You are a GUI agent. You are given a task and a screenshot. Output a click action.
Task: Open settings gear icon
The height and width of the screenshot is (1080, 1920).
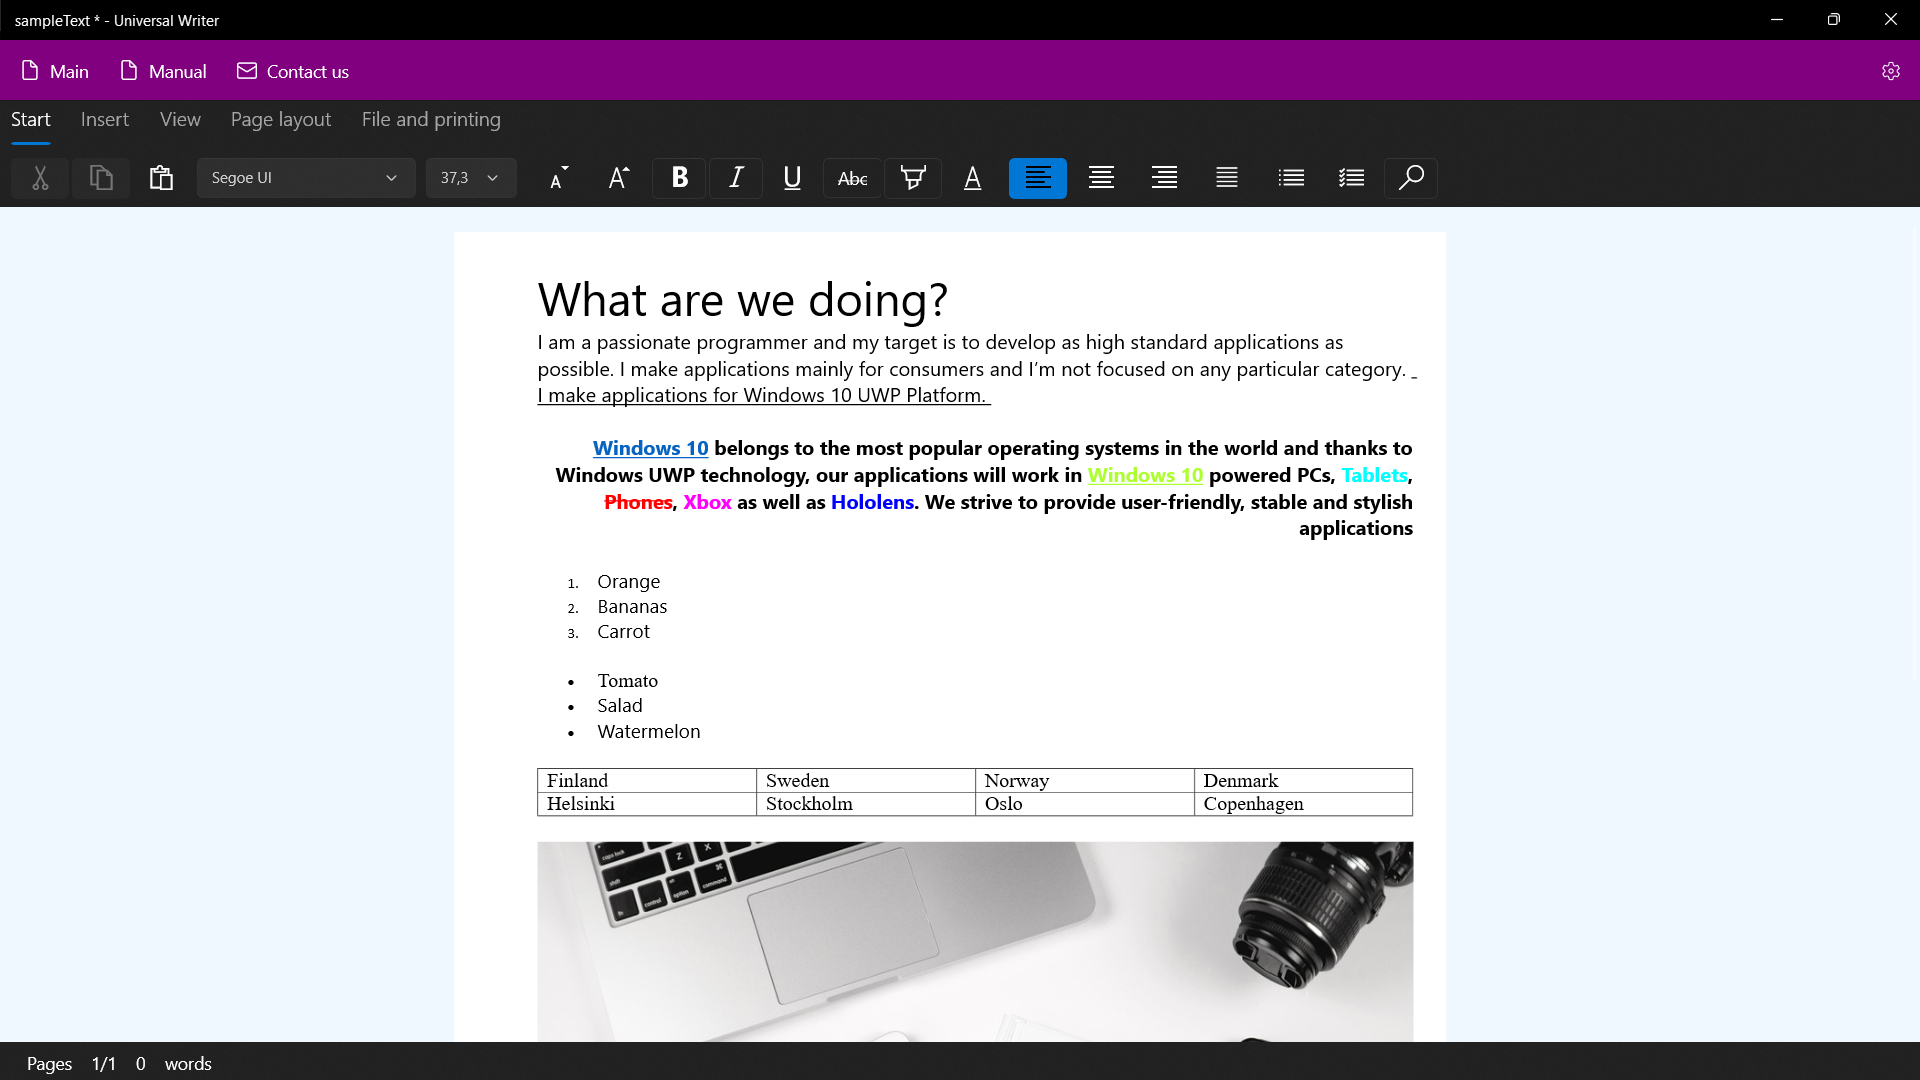pos(1890,71)
